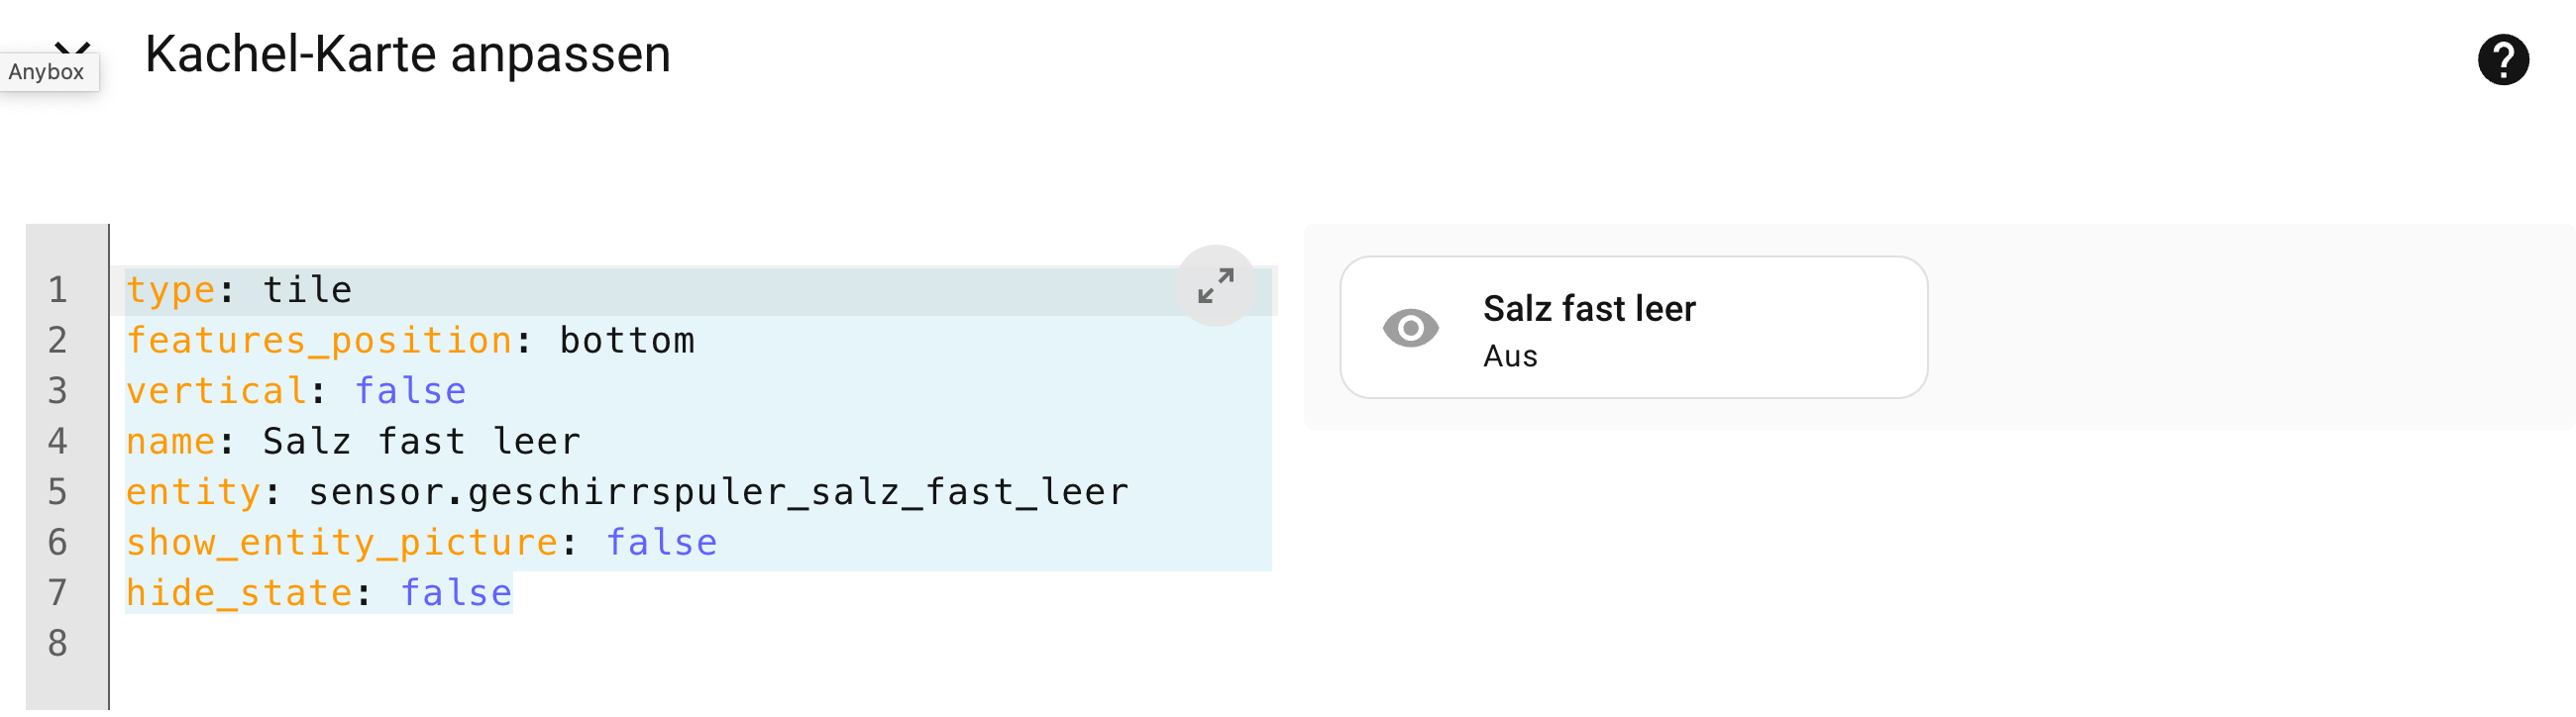Viewport: 2576px width, 717px height.
Task: Click the sensor.geschirrspuler_salz_fast_leer entity value
Action: click(717, 493)
